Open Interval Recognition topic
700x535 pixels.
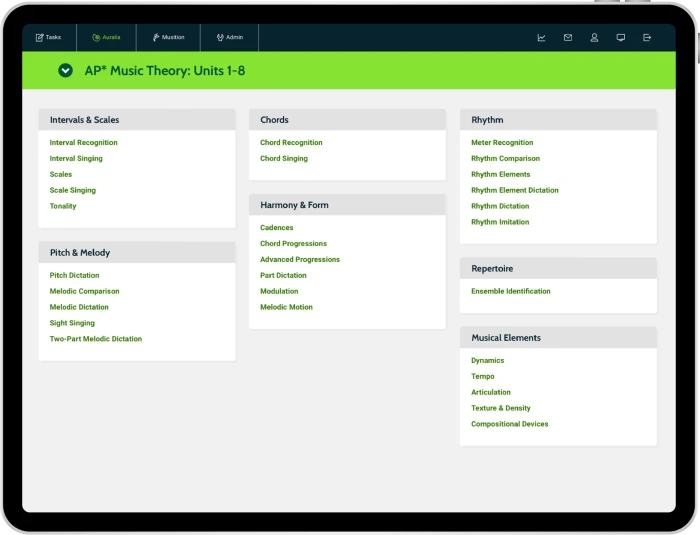[83, 143]
